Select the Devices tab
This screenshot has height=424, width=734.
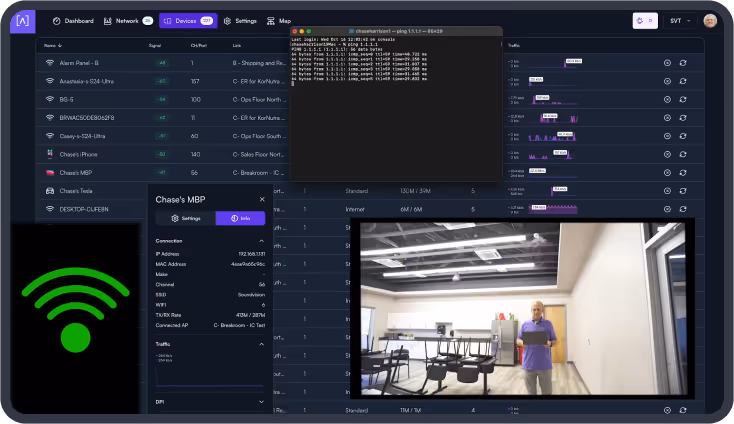click(188, 21)
